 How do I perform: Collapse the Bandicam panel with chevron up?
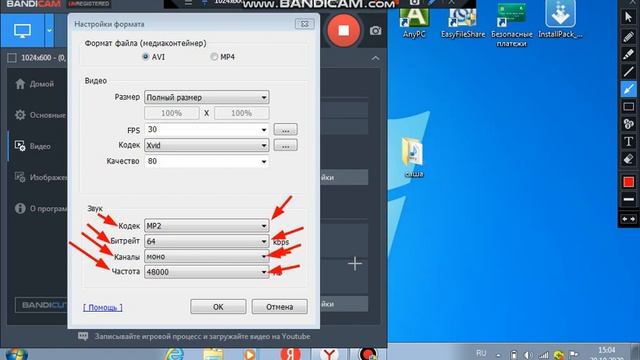(x=375, y=58)
